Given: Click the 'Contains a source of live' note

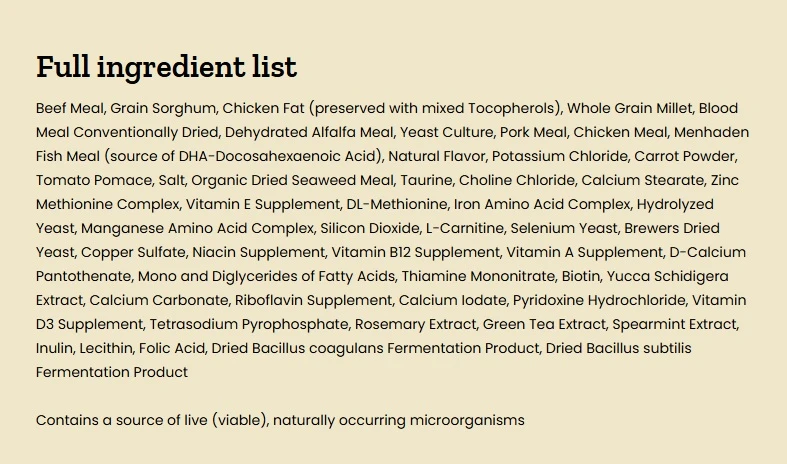Looking at the screenshot, I should 280,420.
